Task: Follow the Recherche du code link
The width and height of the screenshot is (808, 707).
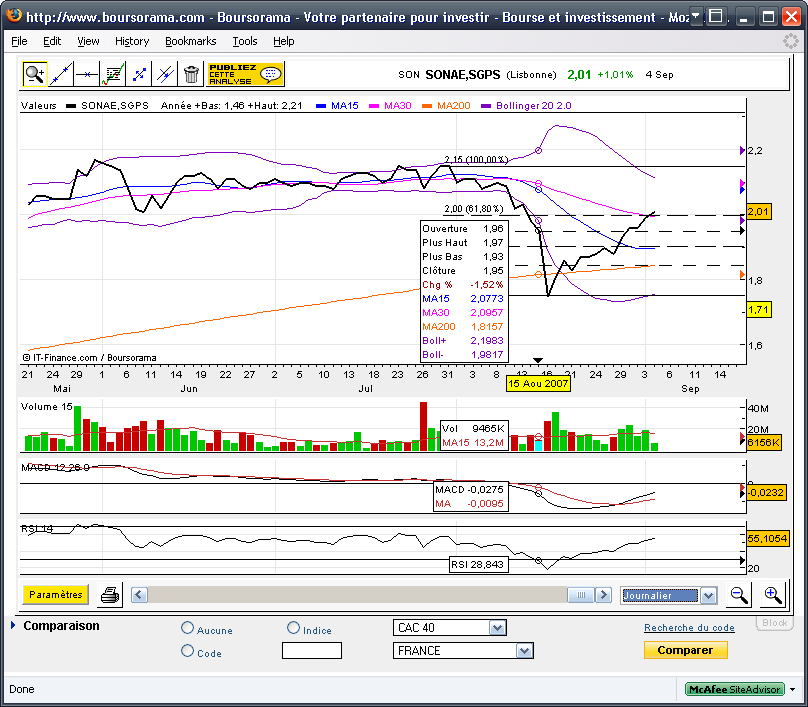Action: coord(689,628)
